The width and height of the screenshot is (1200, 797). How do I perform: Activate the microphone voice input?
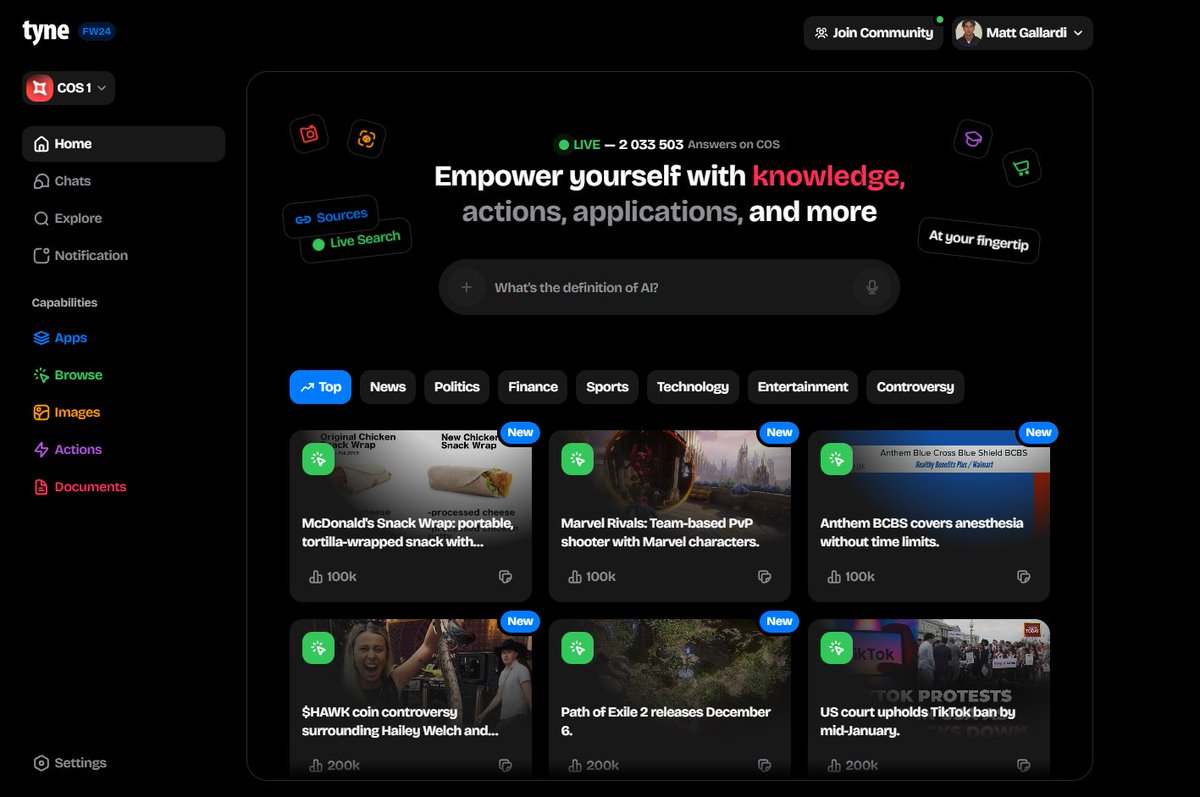coord(872,288)
